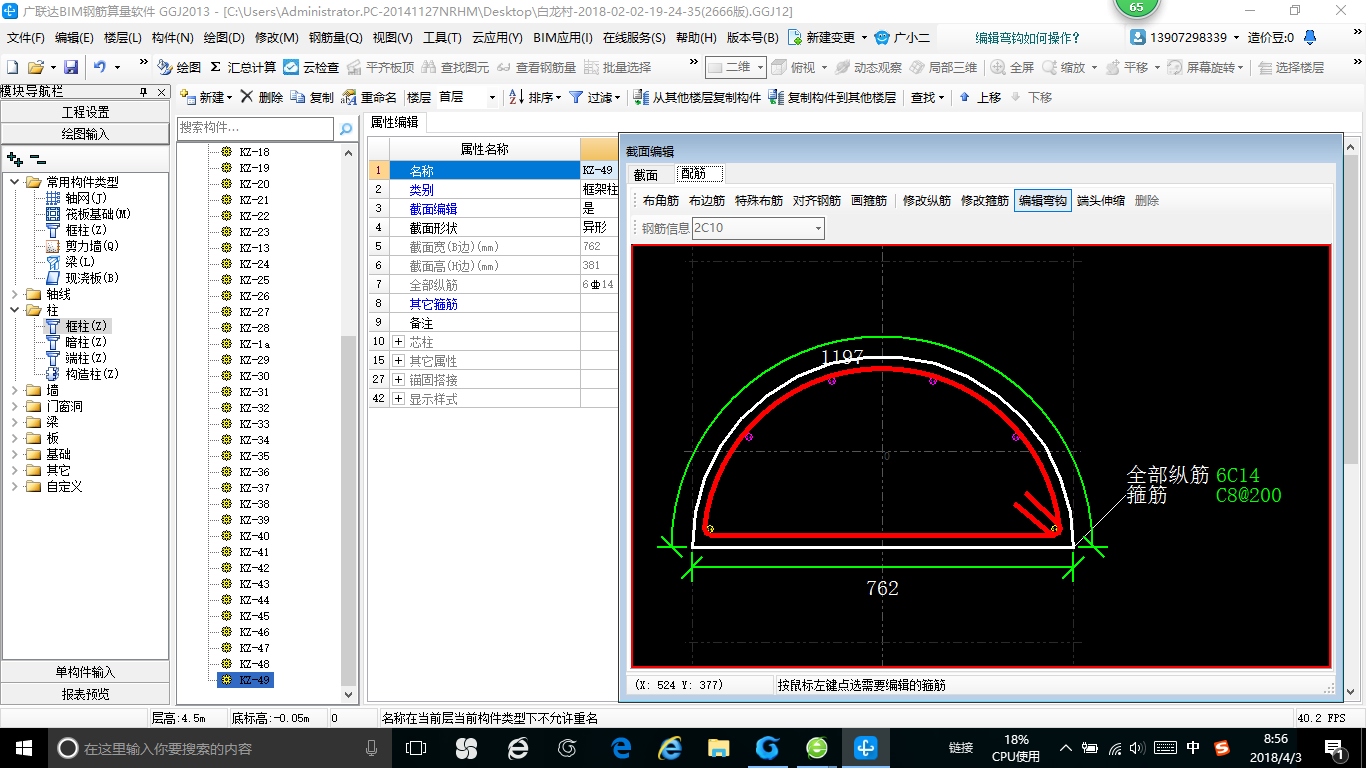This screenshot has width=1366, height=768.
Task: Click the 布角筋 button
Action: tap(660, 201)
